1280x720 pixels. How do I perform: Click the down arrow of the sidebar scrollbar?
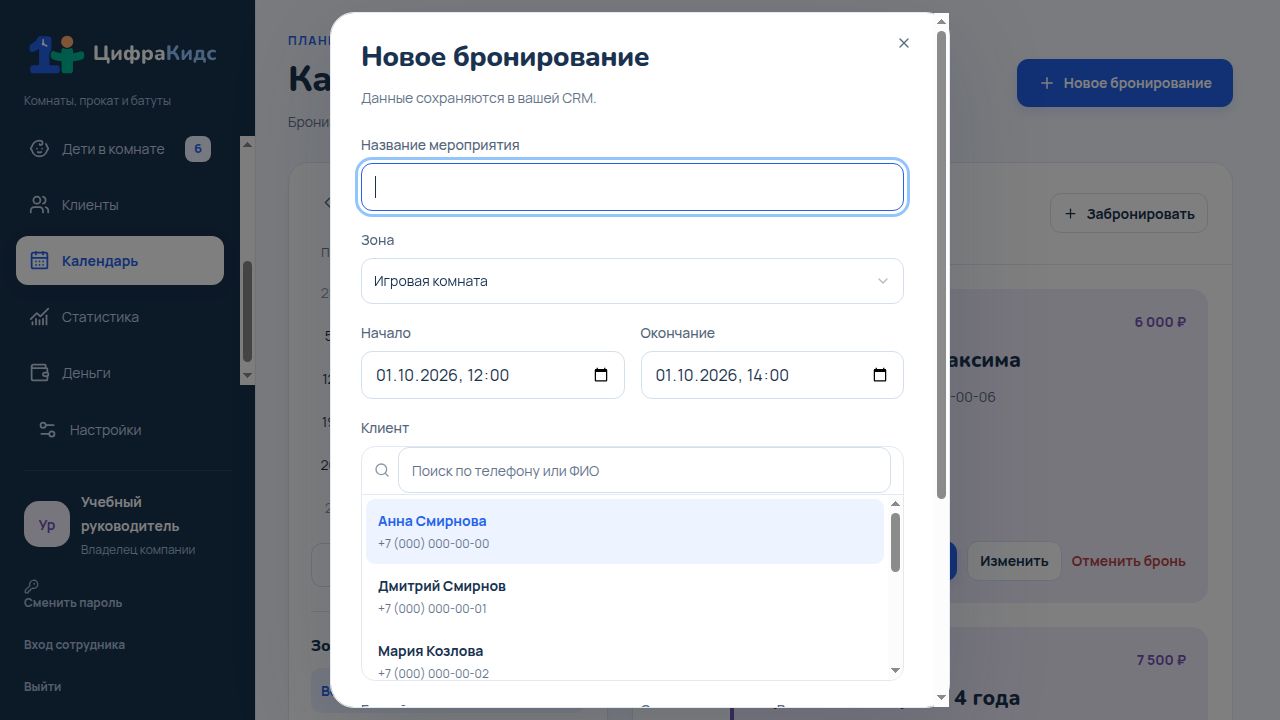[248, 376]
